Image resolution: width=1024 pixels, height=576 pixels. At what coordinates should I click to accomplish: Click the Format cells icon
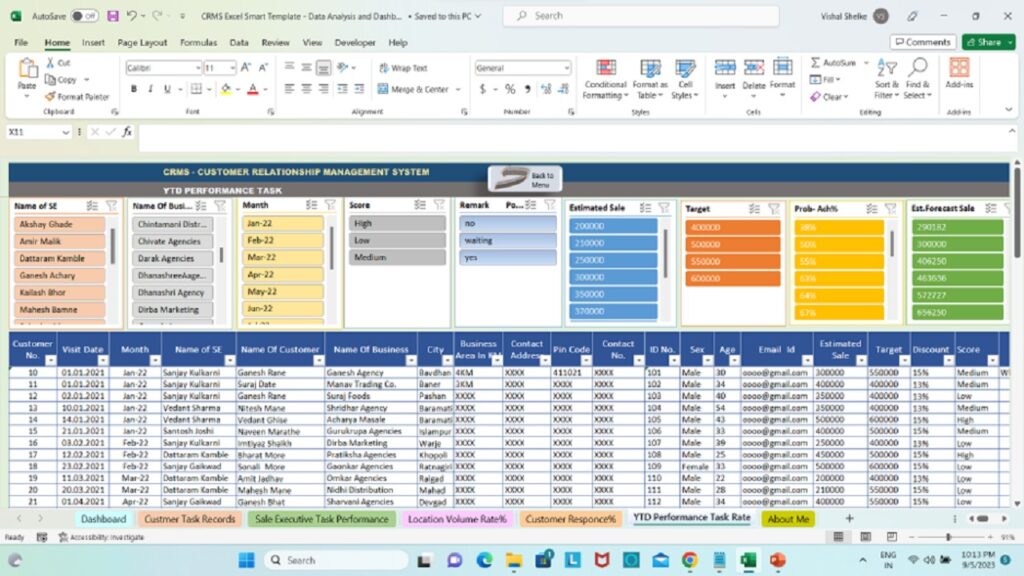pos(782,67)
